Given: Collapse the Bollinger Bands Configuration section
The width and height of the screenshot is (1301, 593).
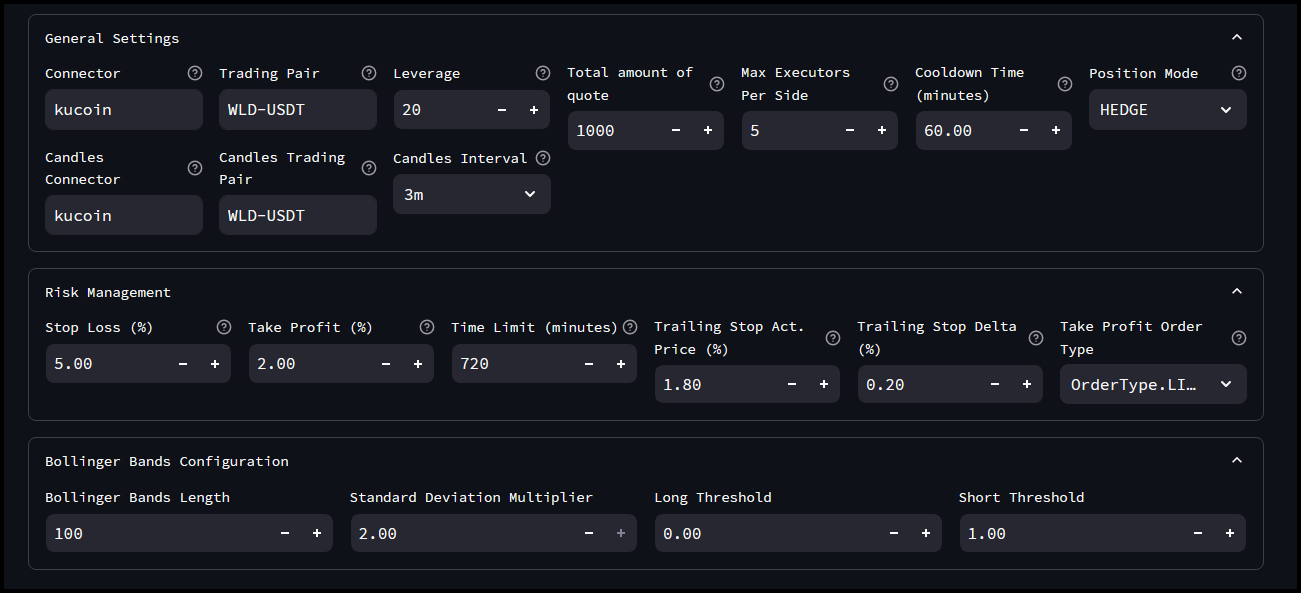Looking at the screenshot, I should click(1237, 460).
